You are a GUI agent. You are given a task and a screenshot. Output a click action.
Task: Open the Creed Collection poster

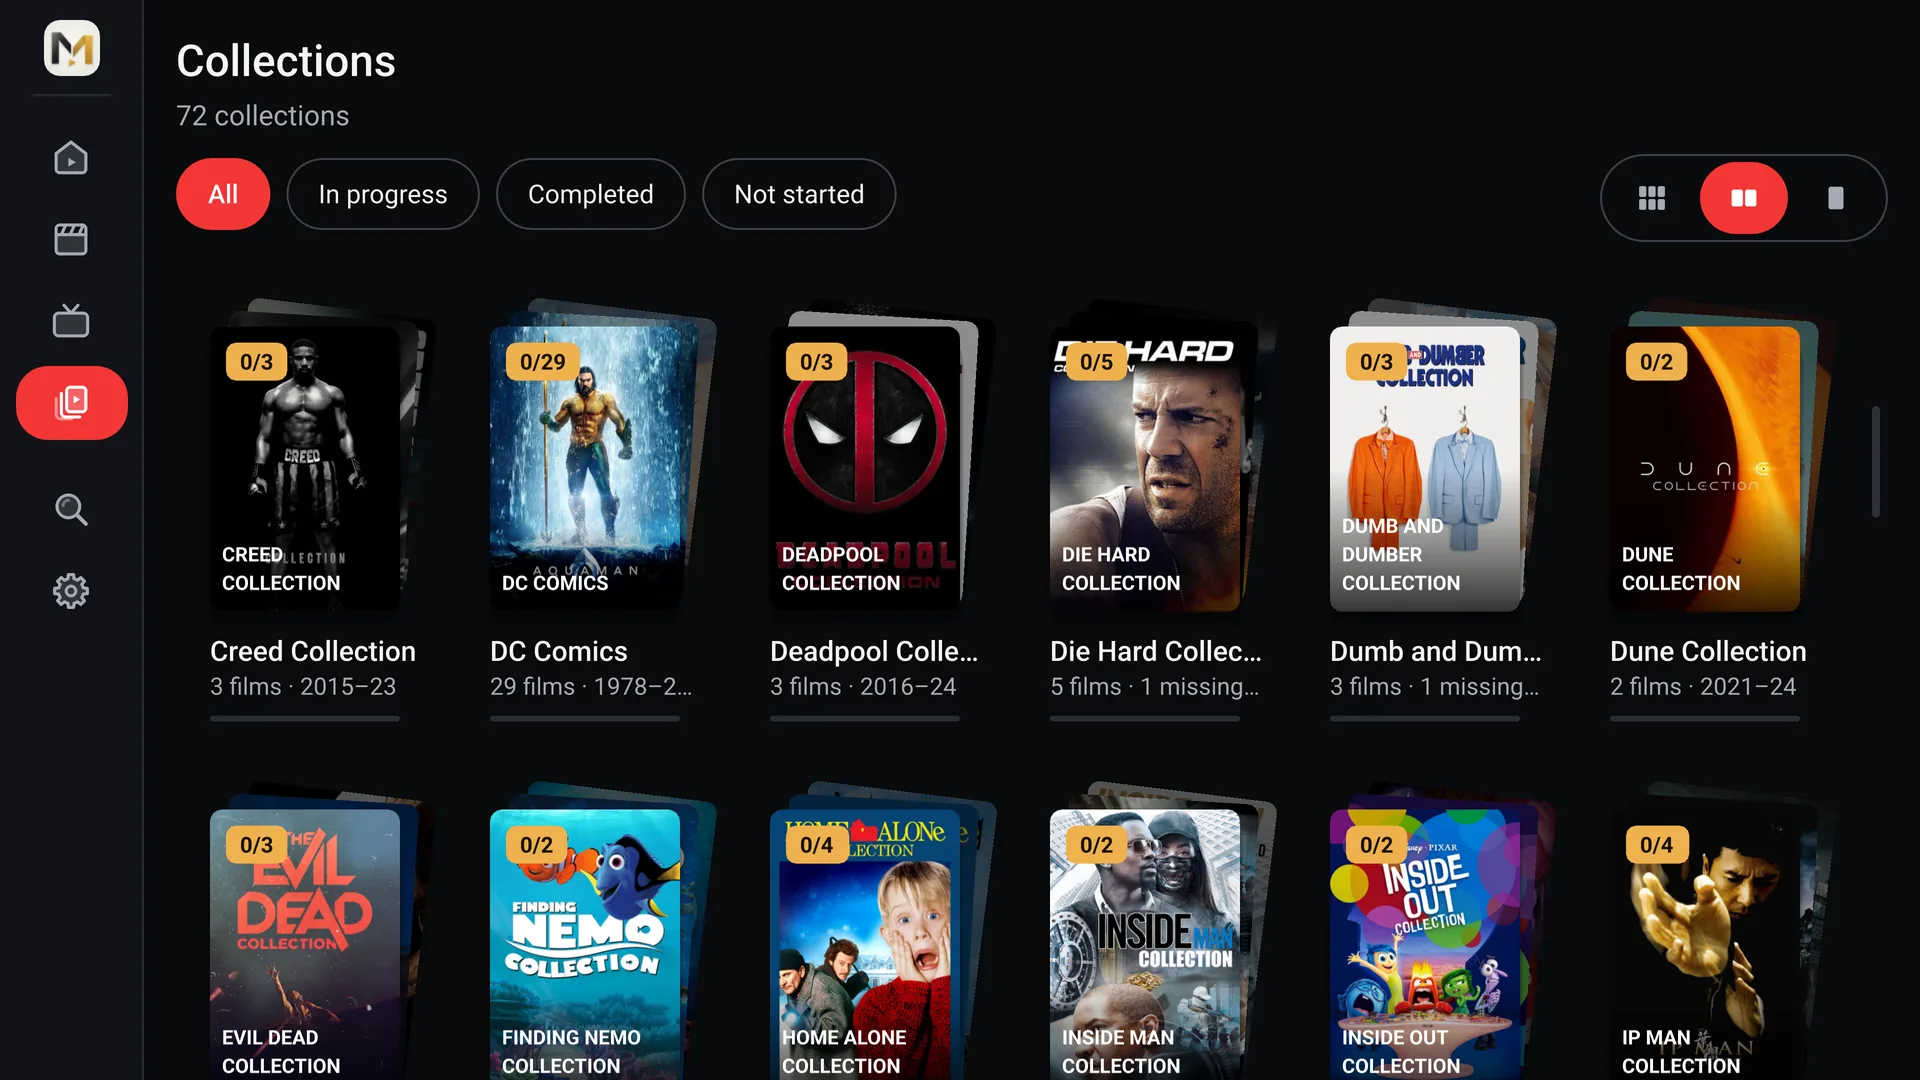[305, 468]
